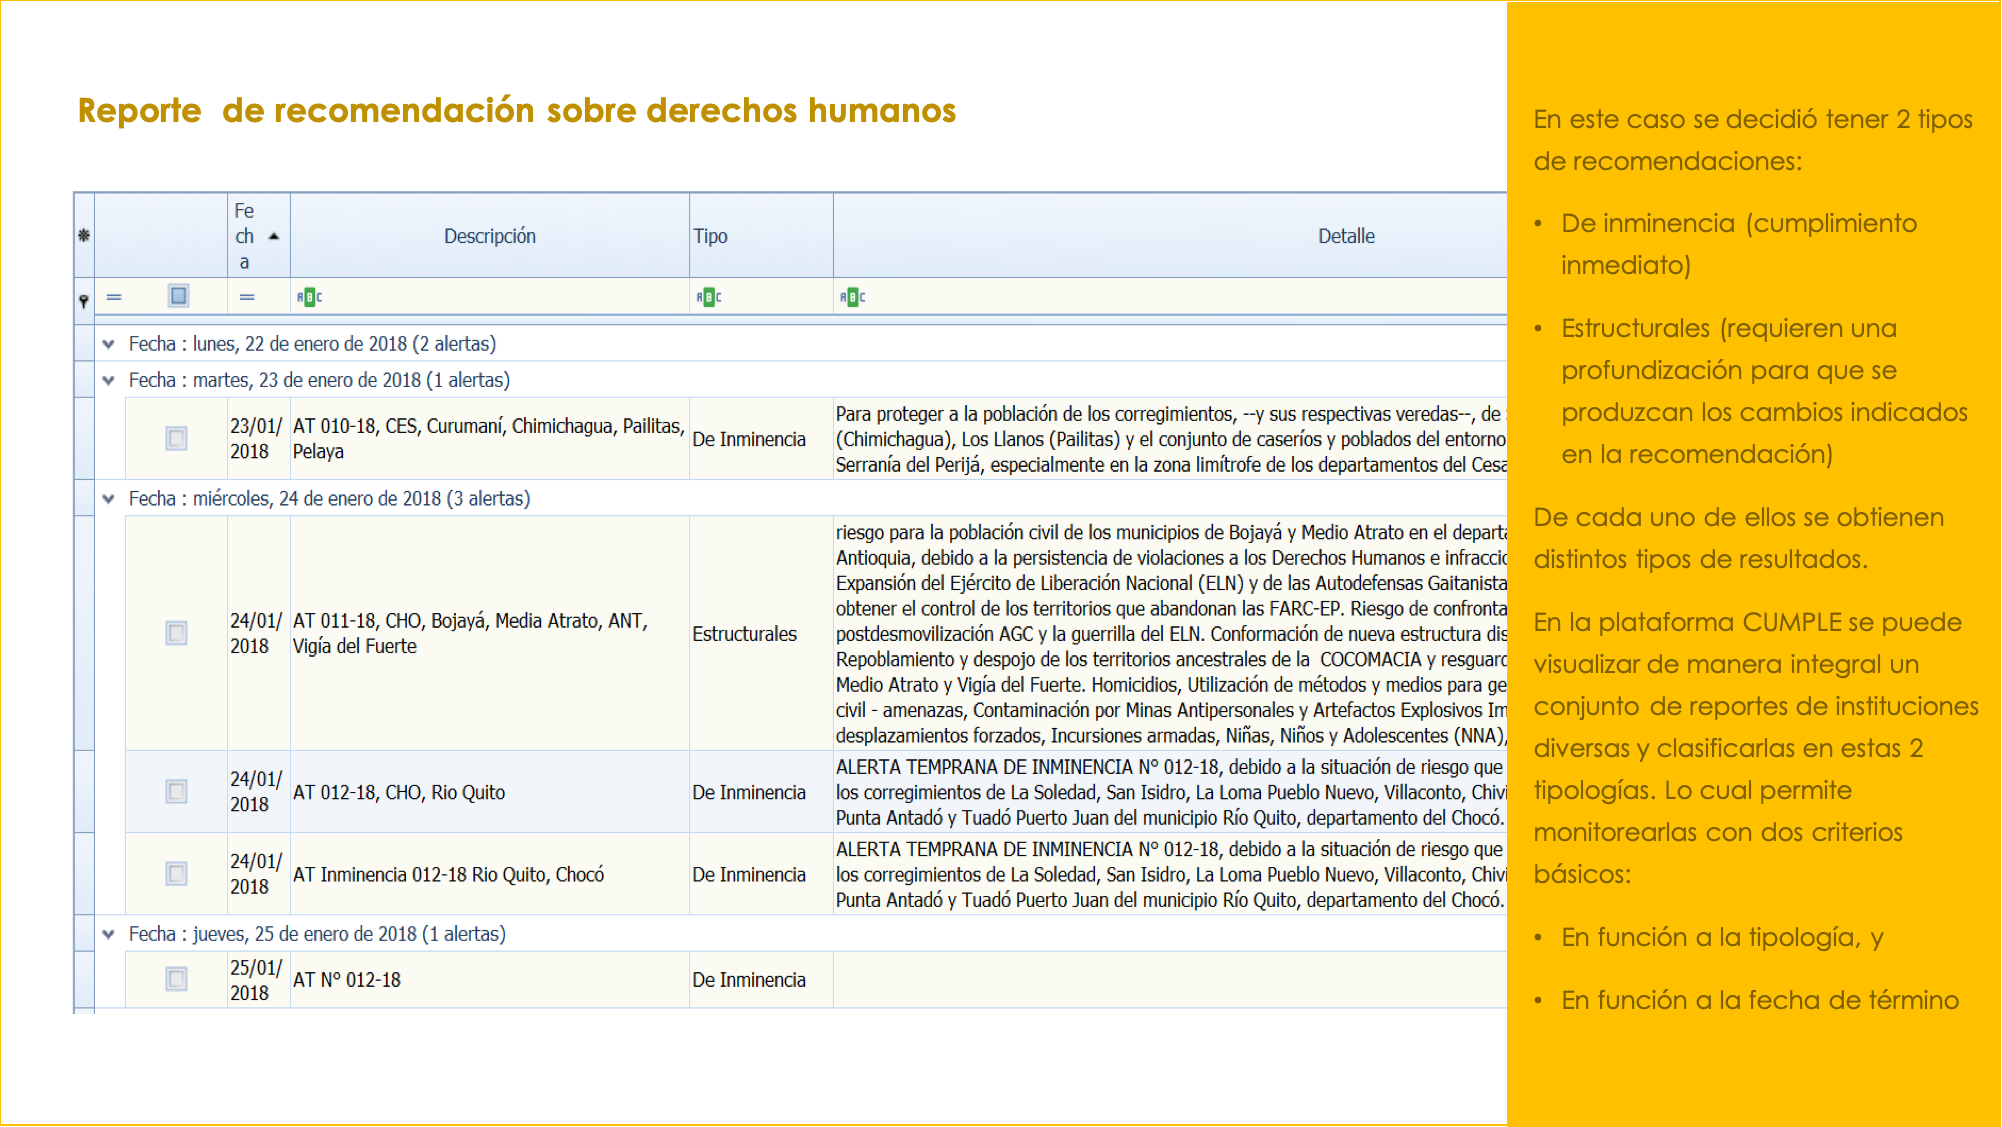
Task: Click the 'Estructurales' Tipo cell
Action: point(761,633)
